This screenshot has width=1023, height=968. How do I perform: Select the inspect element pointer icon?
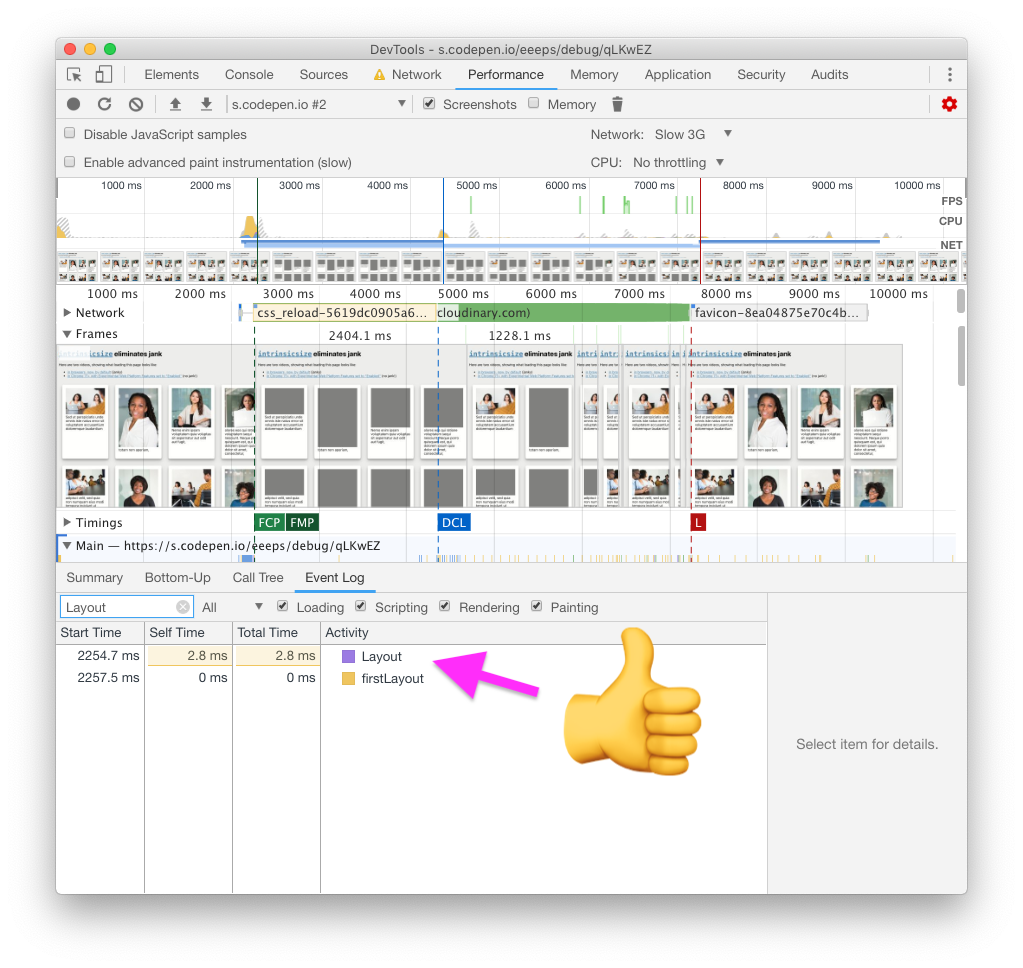click(x=74, y=75)
